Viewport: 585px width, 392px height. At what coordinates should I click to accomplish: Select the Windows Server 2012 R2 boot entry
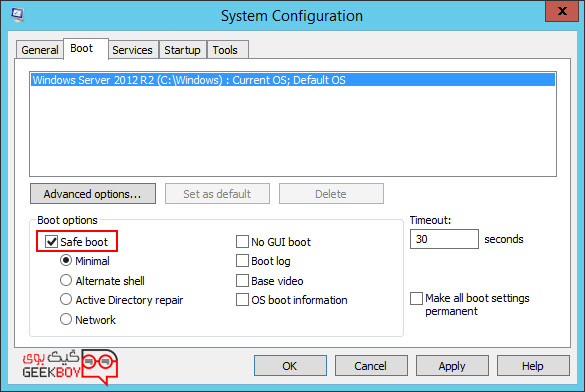pos(293,80)
